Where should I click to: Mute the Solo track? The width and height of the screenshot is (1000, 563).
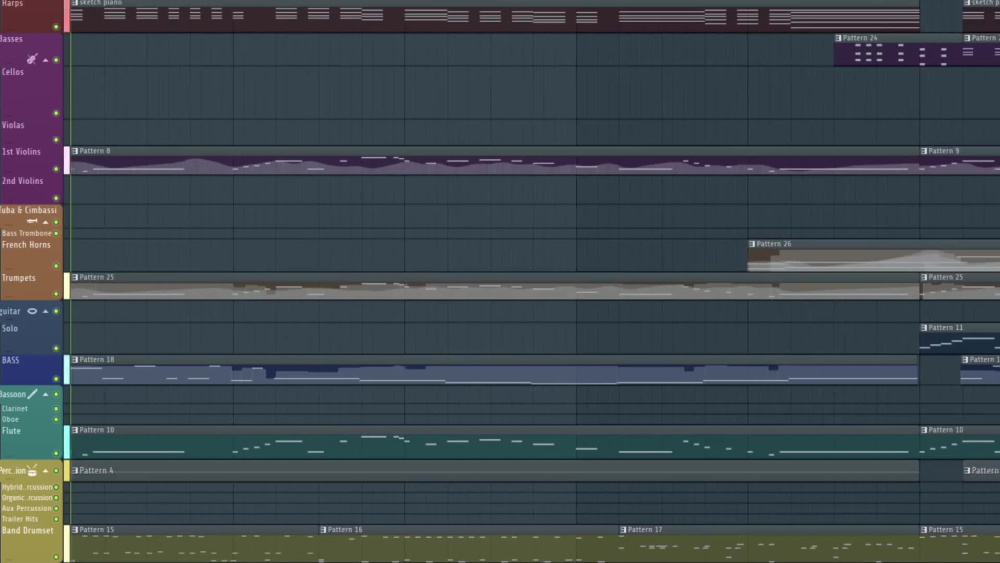tap(56, 348)
